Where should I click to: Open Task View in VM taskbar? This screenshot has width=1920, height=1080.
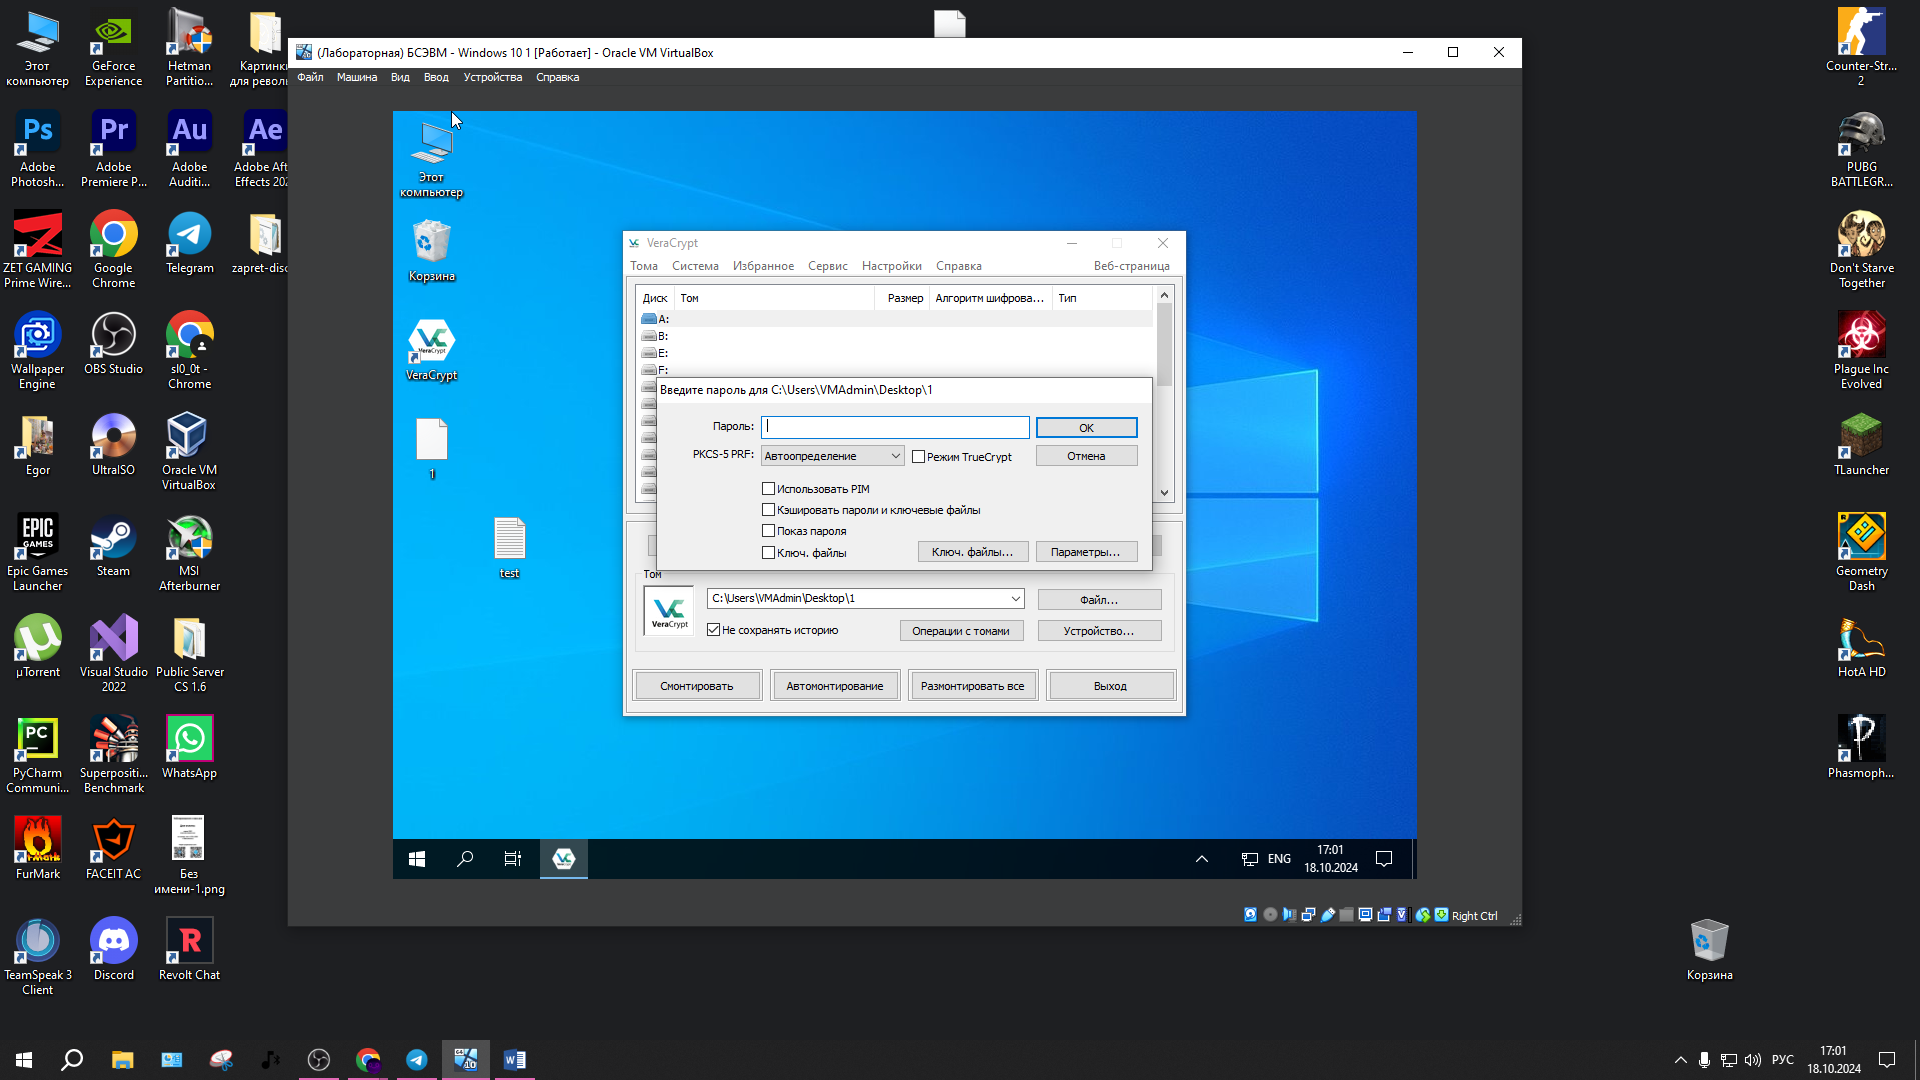(x=513, y=859)
